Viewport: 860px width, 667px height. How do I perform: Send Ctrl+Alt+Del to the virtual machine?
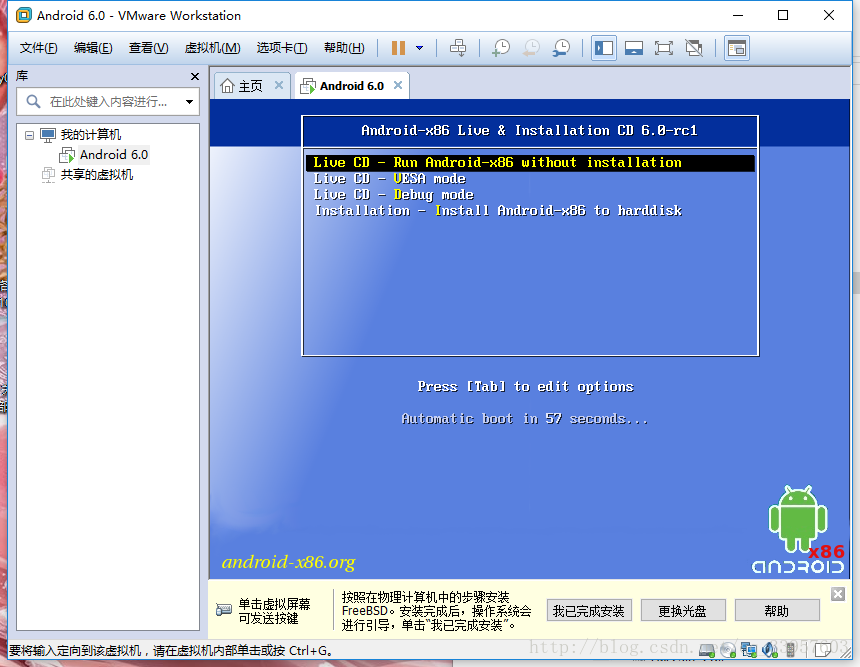(x=458, y=48)
